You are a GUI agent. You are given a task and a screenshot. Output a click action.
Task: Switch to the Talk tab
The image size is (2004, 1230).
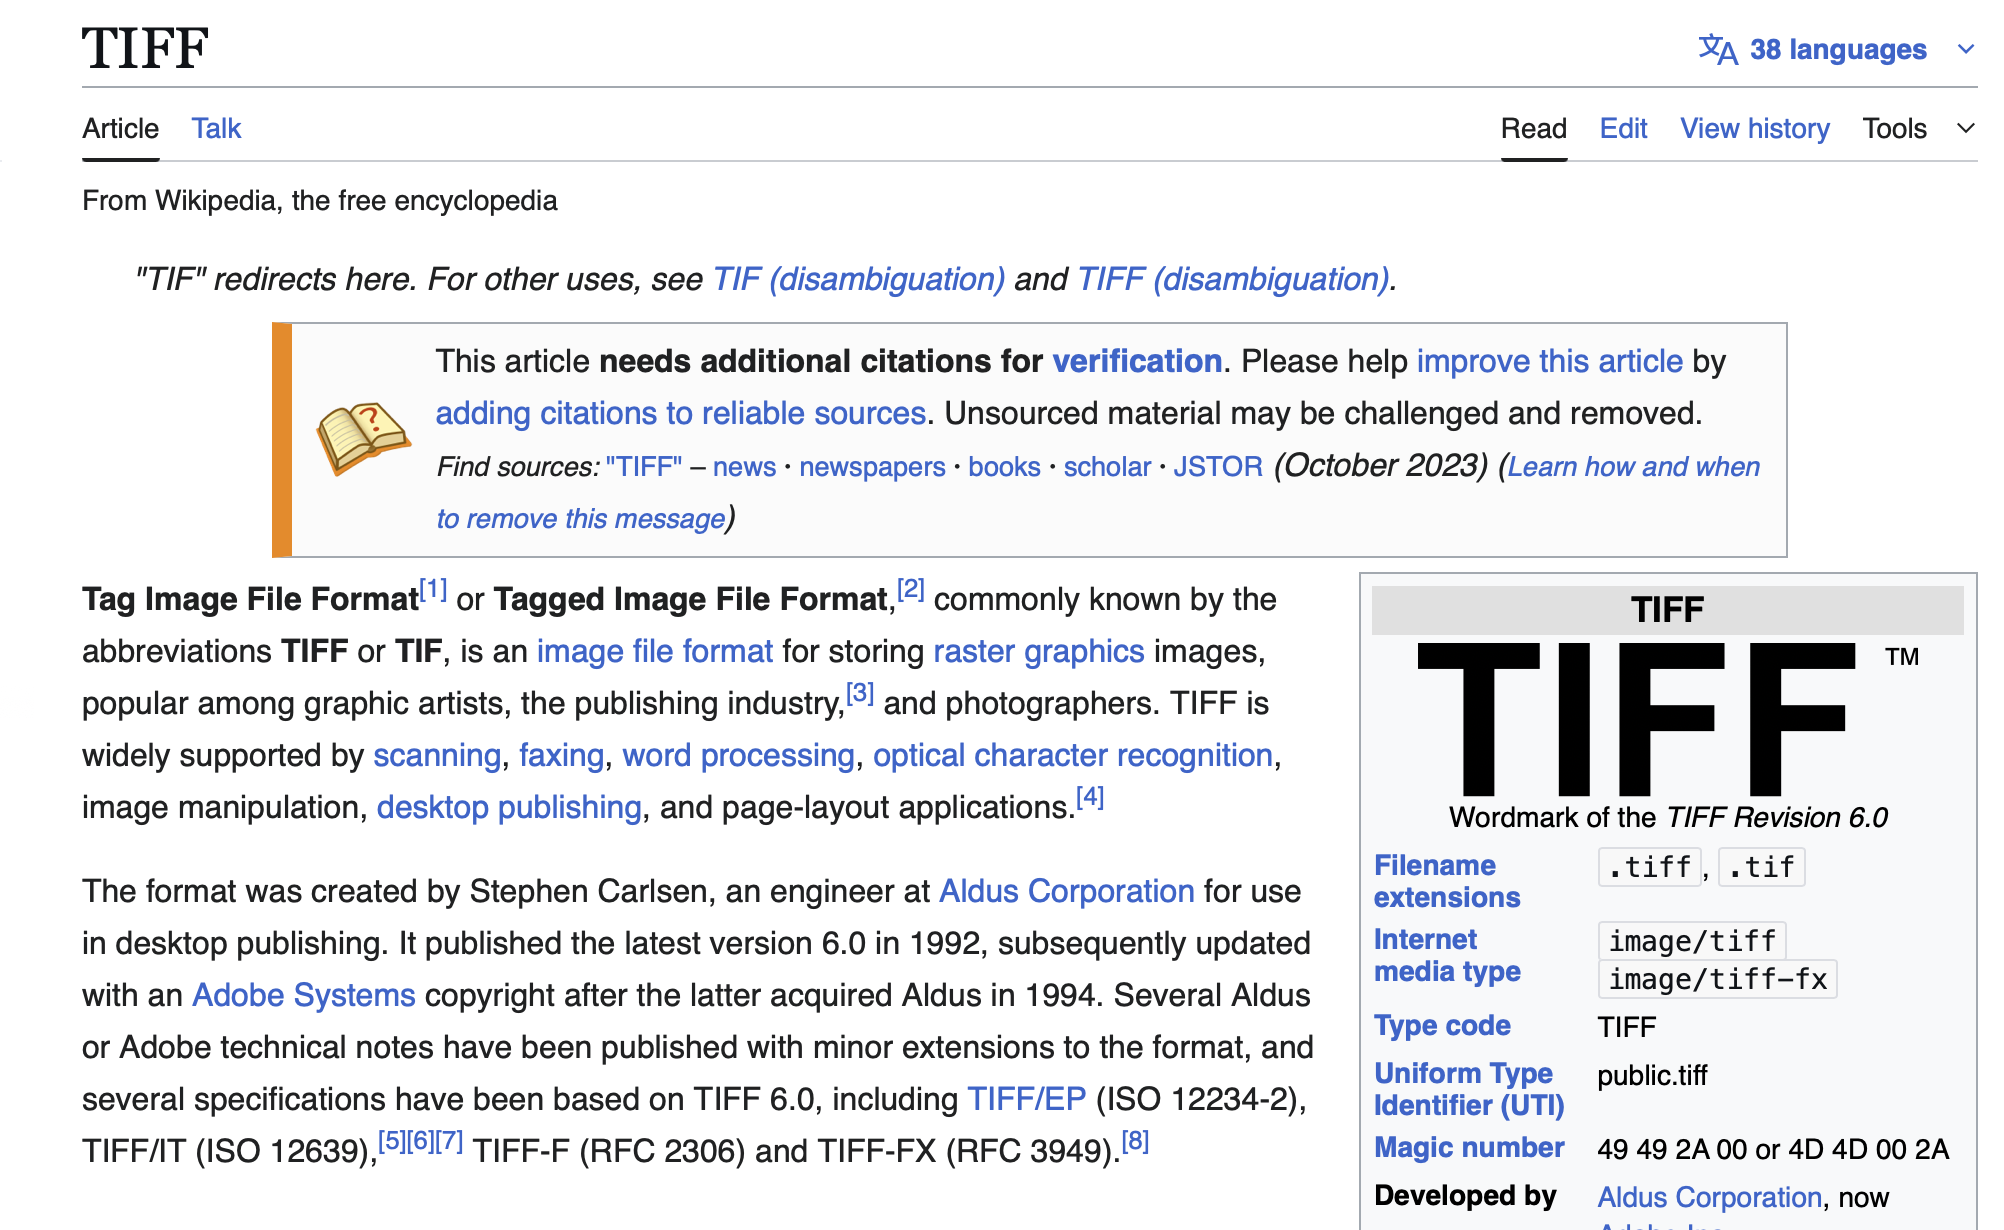(x=215, y=128)
